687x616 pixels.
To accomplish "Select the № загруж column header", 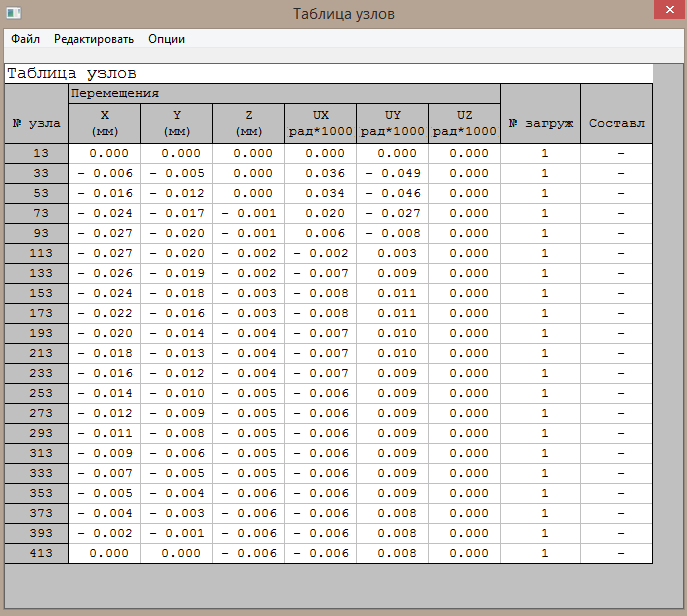I will coord(541,113).
